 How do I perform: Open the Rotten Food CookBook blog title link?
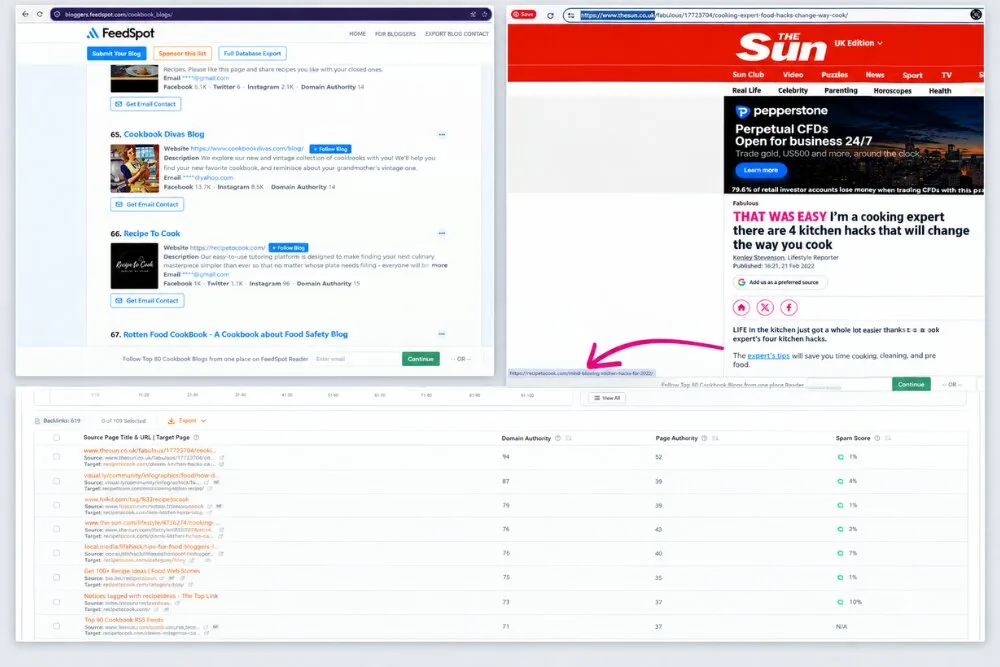coord(235,334)
